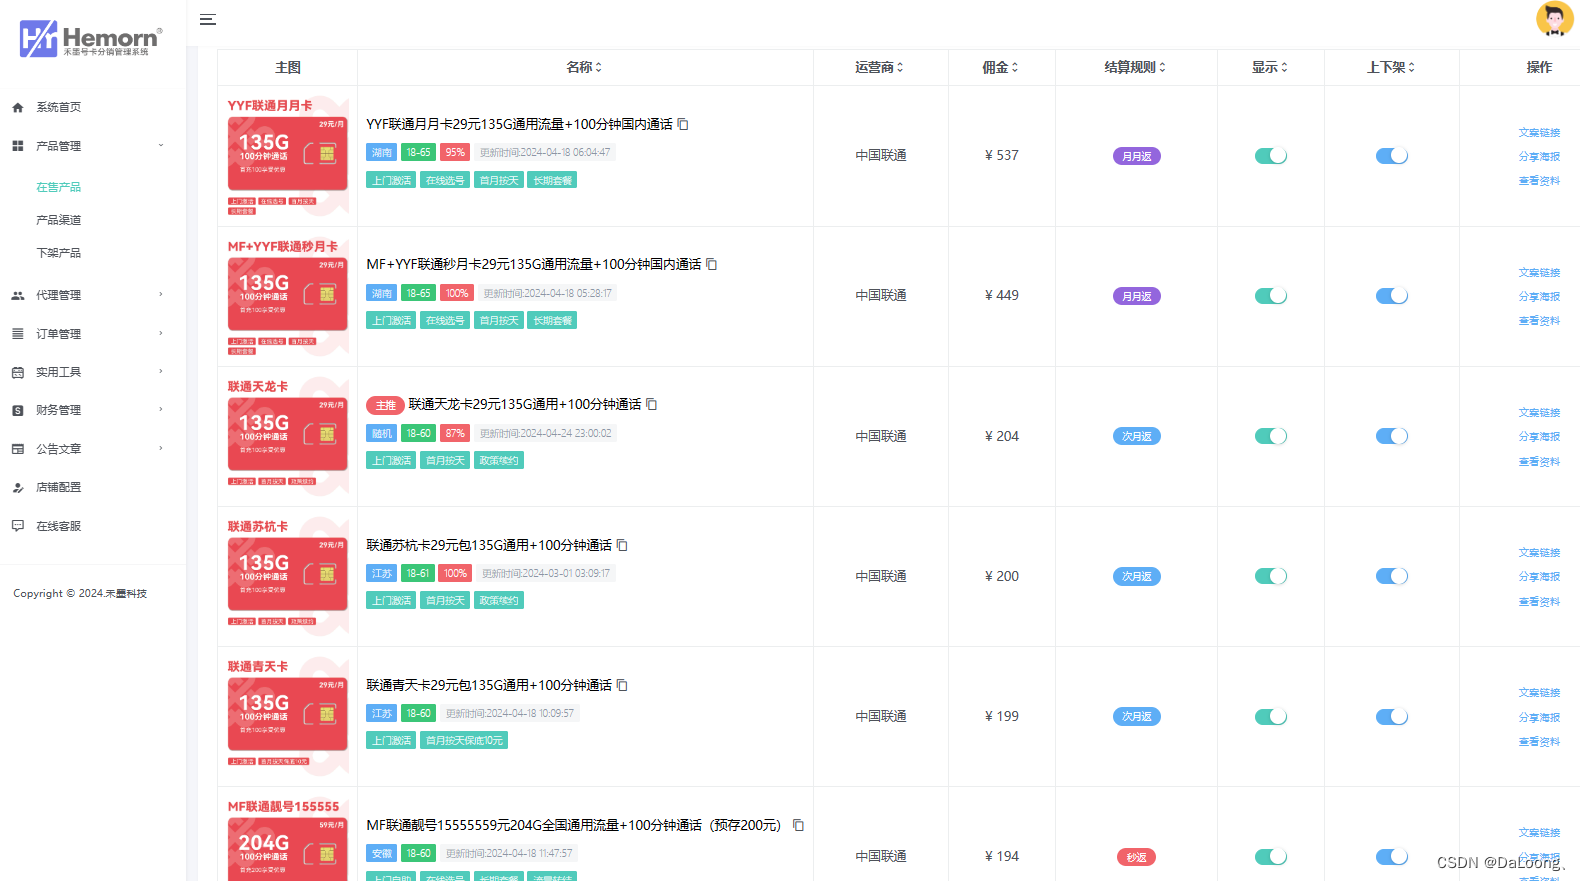Expand the 代理管理 submenu arrow

pyautogui.click(x=160, y=295)
